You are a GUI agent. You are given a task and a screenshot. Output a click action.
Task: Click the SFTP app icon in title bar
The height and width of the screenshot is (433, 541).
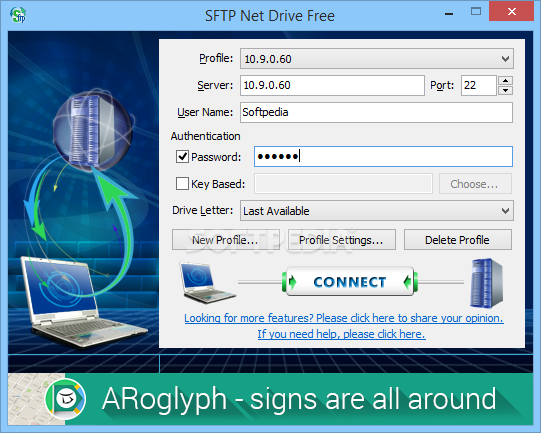pyautogui.click(x=18, y=15)
